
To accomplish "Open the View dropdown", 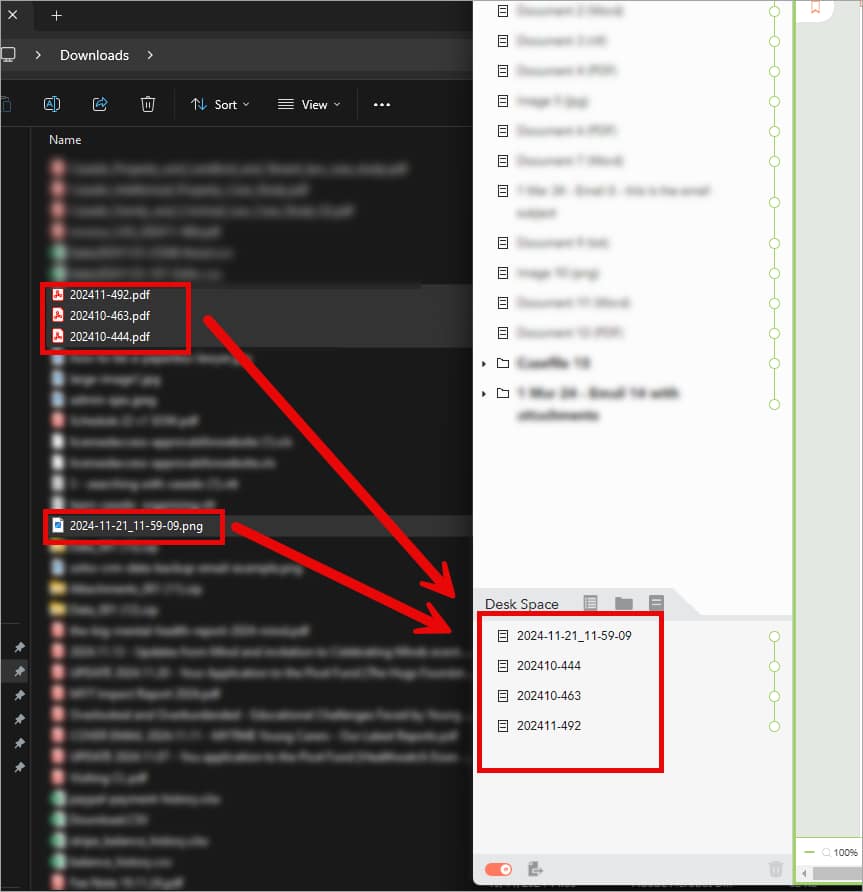I will point(309,105).
